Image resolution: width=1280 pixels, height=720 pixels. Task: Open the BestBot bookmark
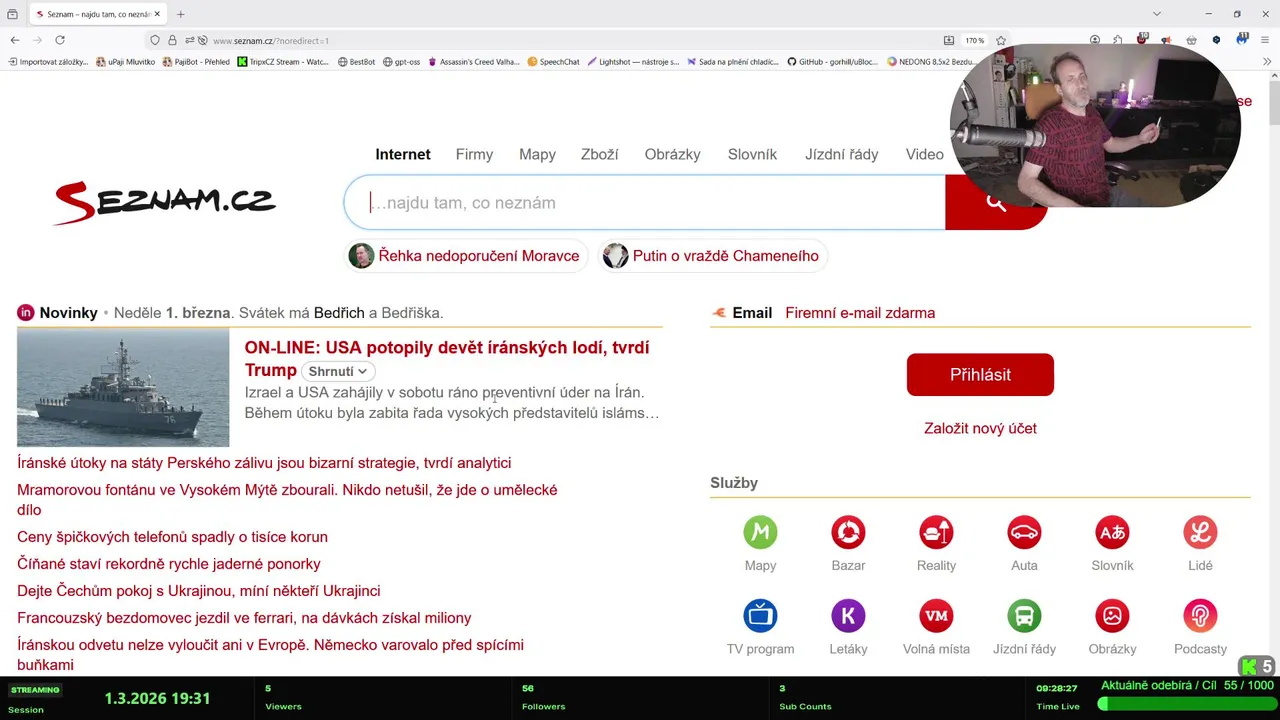[356, 62]
